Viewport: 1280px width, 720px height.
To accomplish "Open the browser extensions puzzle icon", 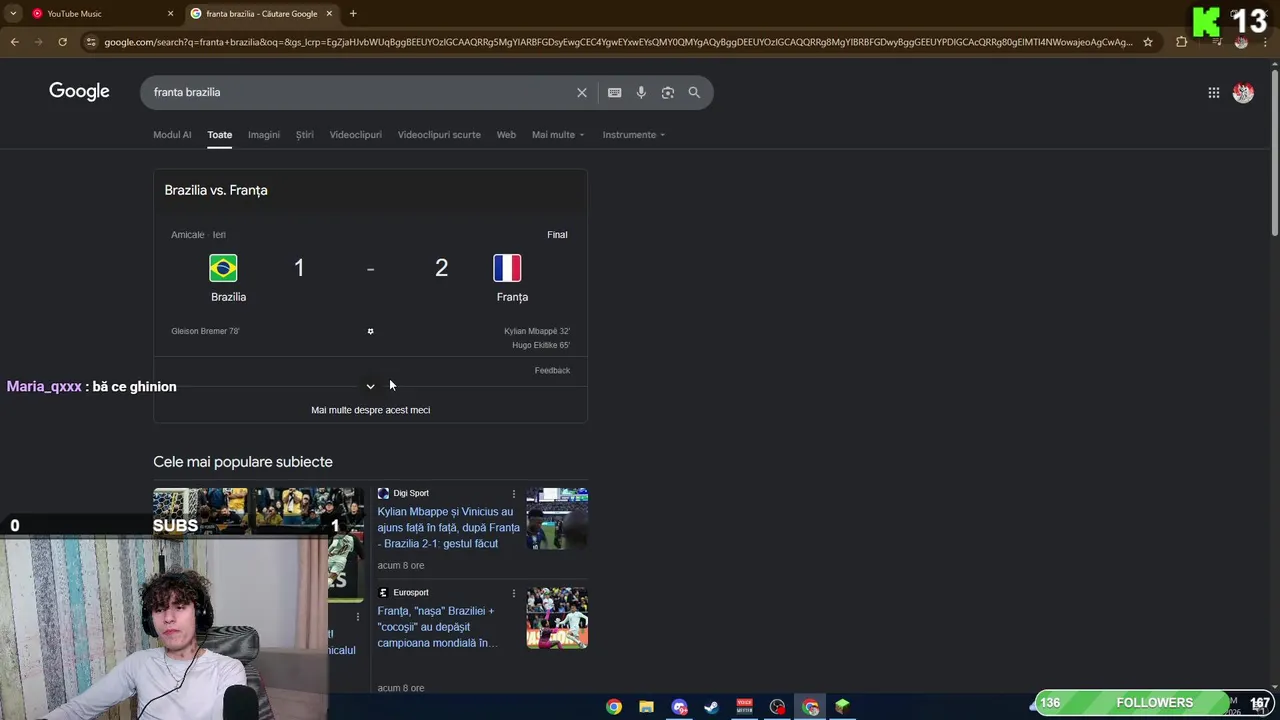I will 1182,42.
